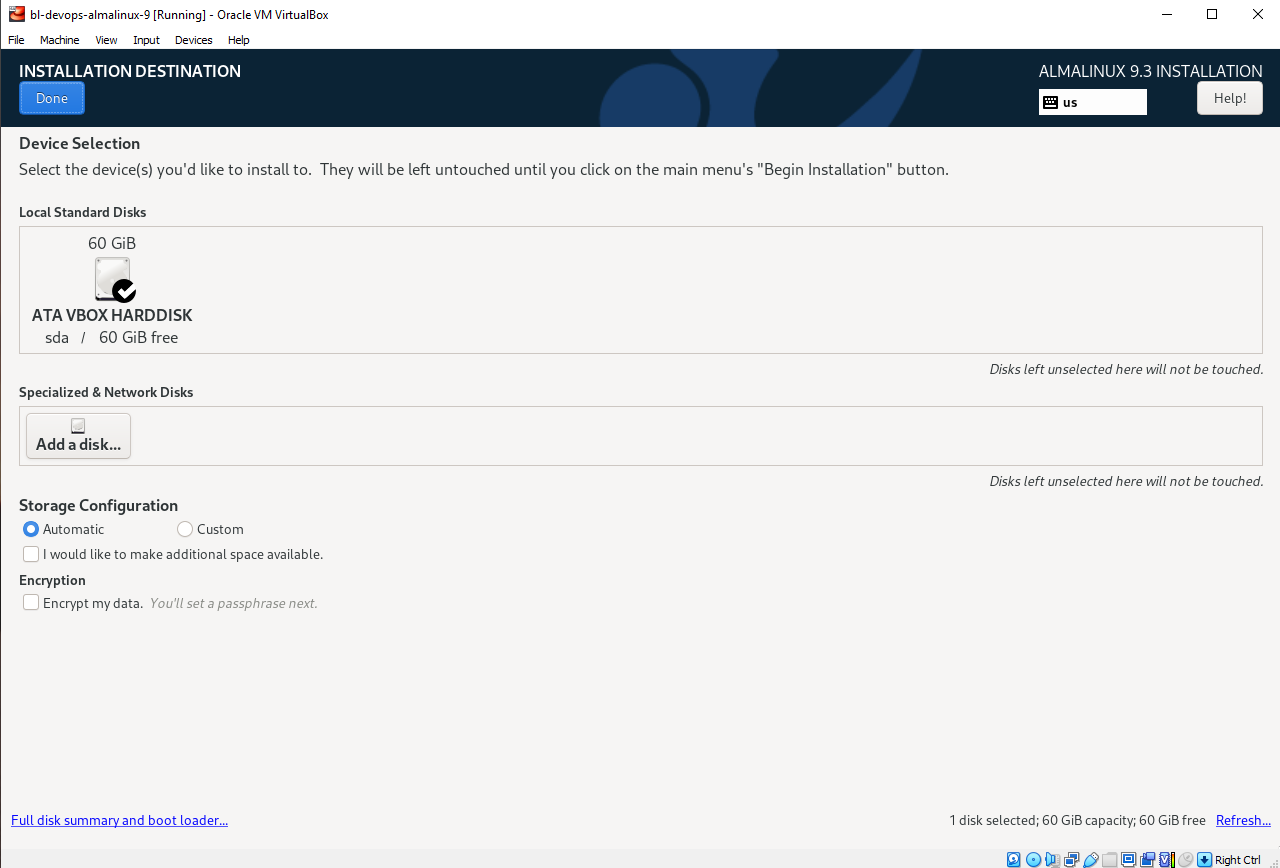Click the Encryption section heading
The image size is (1280, 868).
[52, 580]
